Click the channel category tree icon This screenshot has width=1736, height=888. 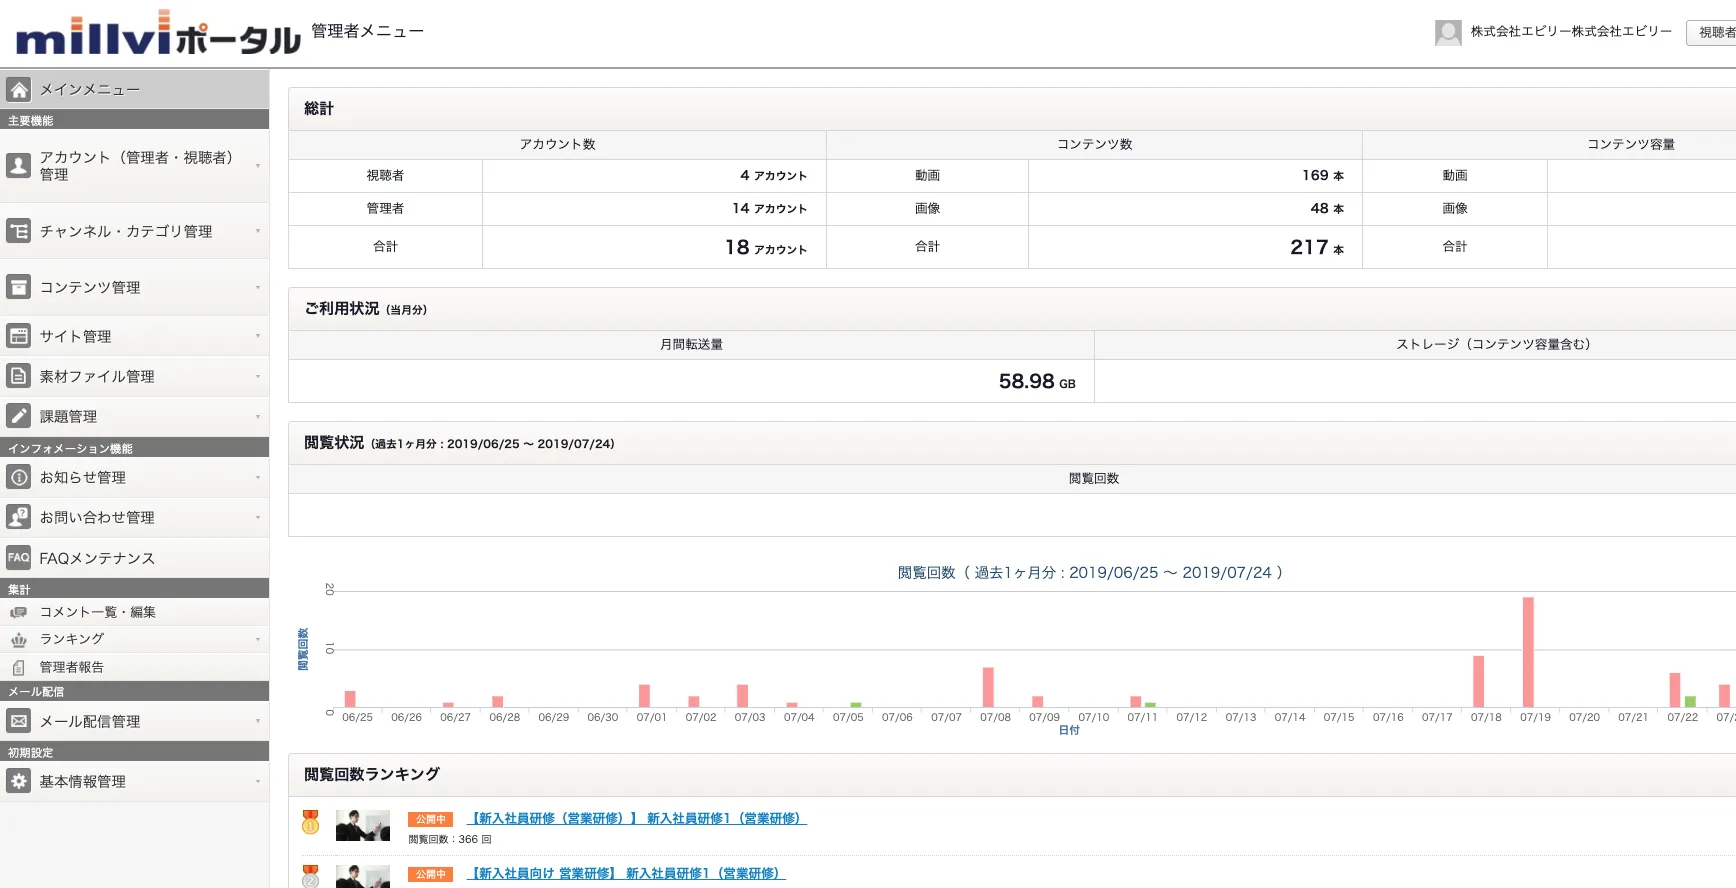point(18,231)
